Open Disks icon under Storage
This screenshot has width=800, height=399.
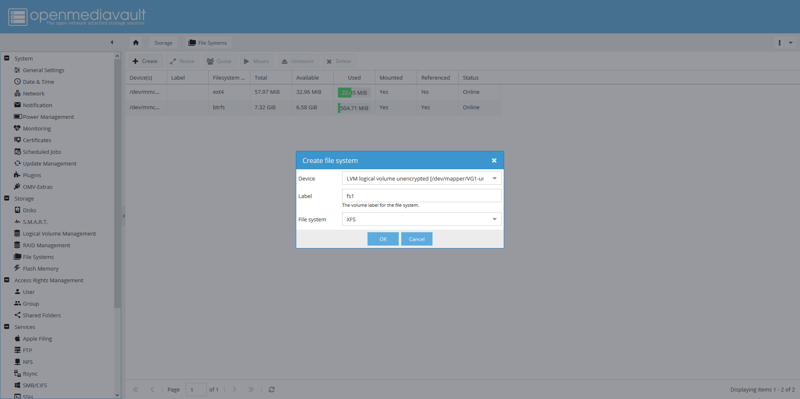pyautogui.click(x=17, y=210)
